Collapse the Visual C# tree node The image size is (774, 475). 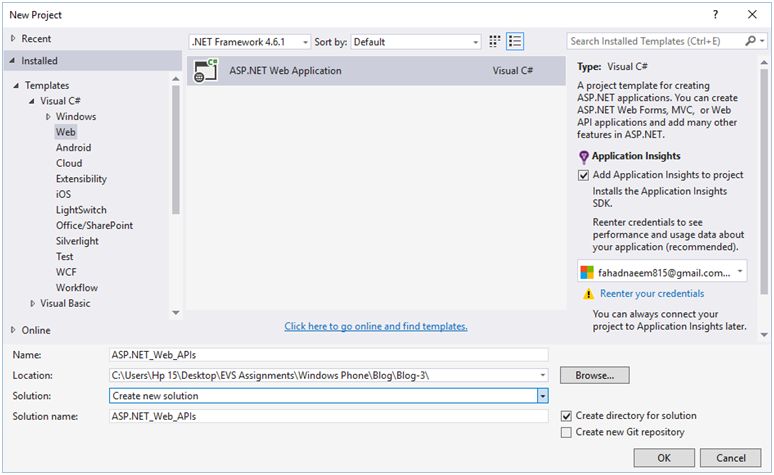pos(32,101)
